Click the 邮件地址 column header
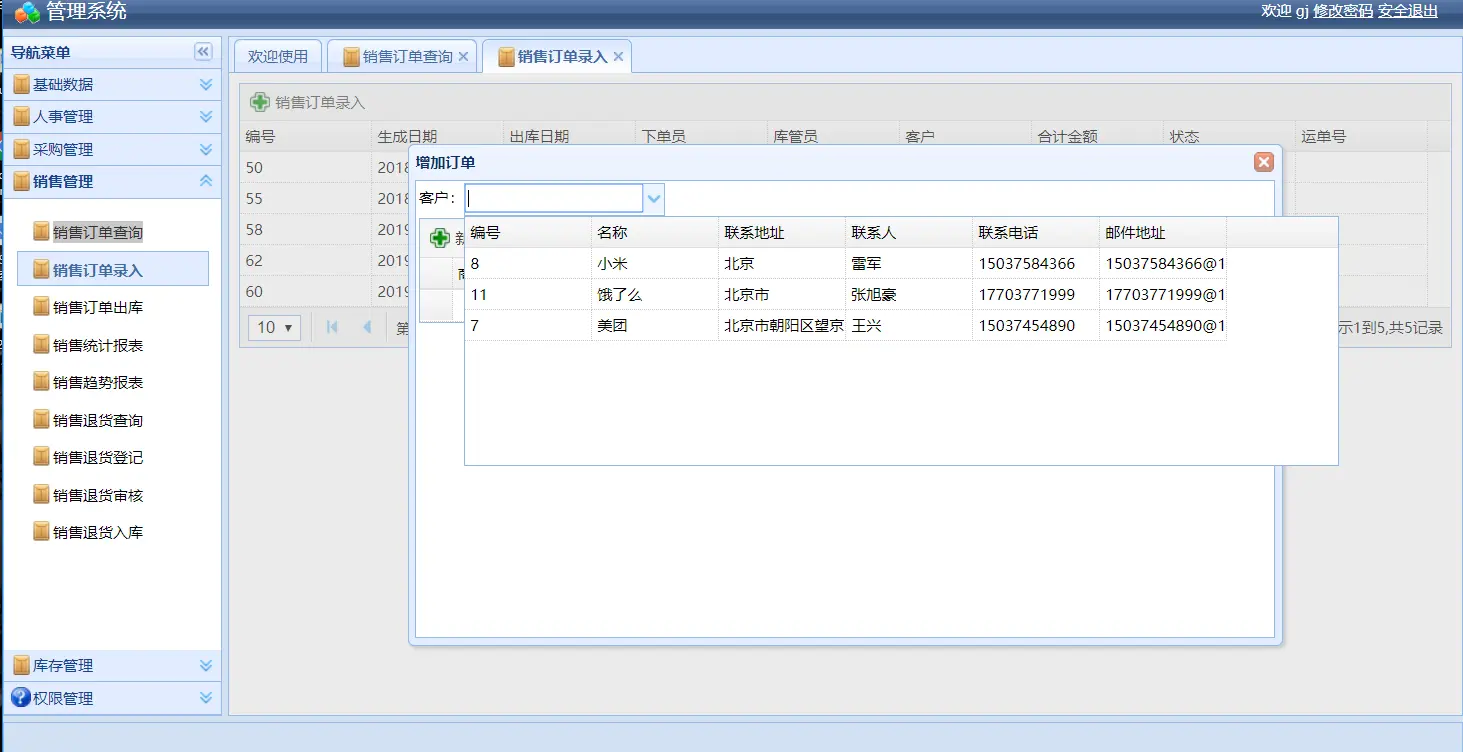This screenshot has width=1463, height=752. point(1163,233)
